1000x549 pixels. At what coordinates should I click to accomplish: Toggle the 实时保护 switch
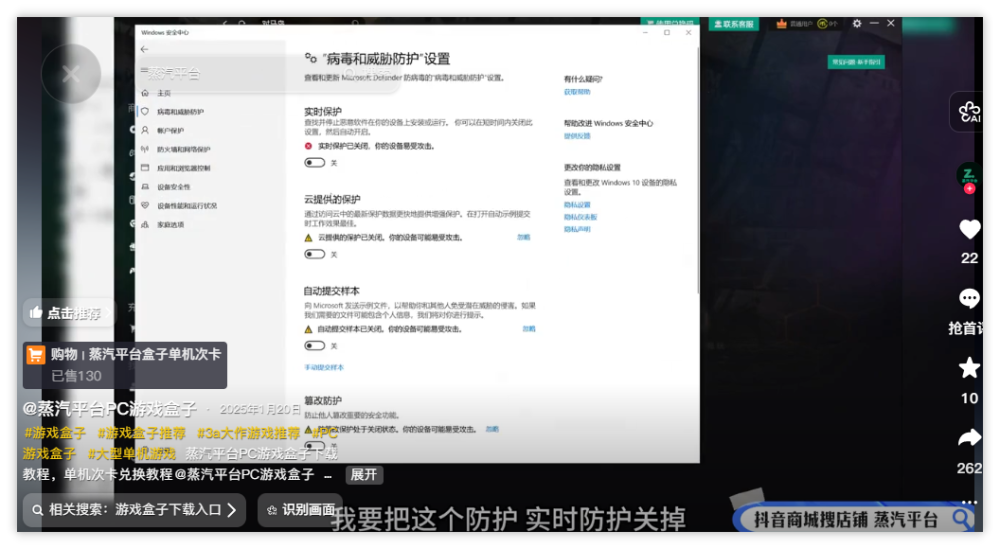(x=314, y=163)
